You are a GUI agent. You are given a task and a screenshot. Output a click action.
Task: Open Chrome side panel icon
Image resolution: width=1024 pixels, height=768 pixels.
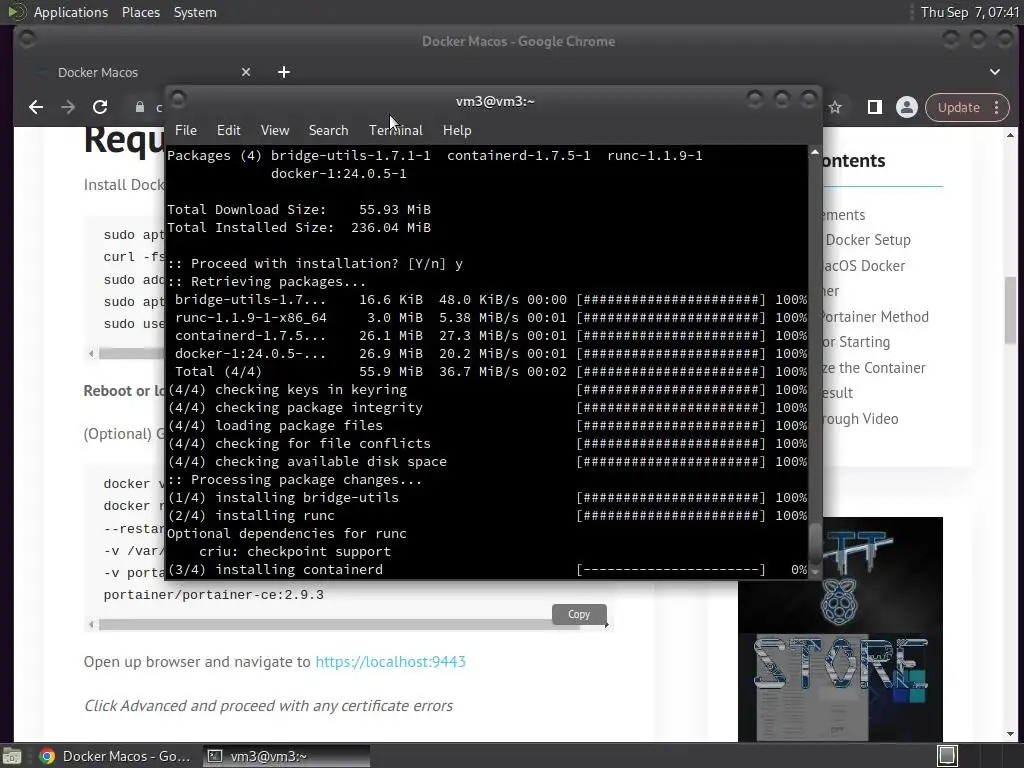tap(874, 107)
